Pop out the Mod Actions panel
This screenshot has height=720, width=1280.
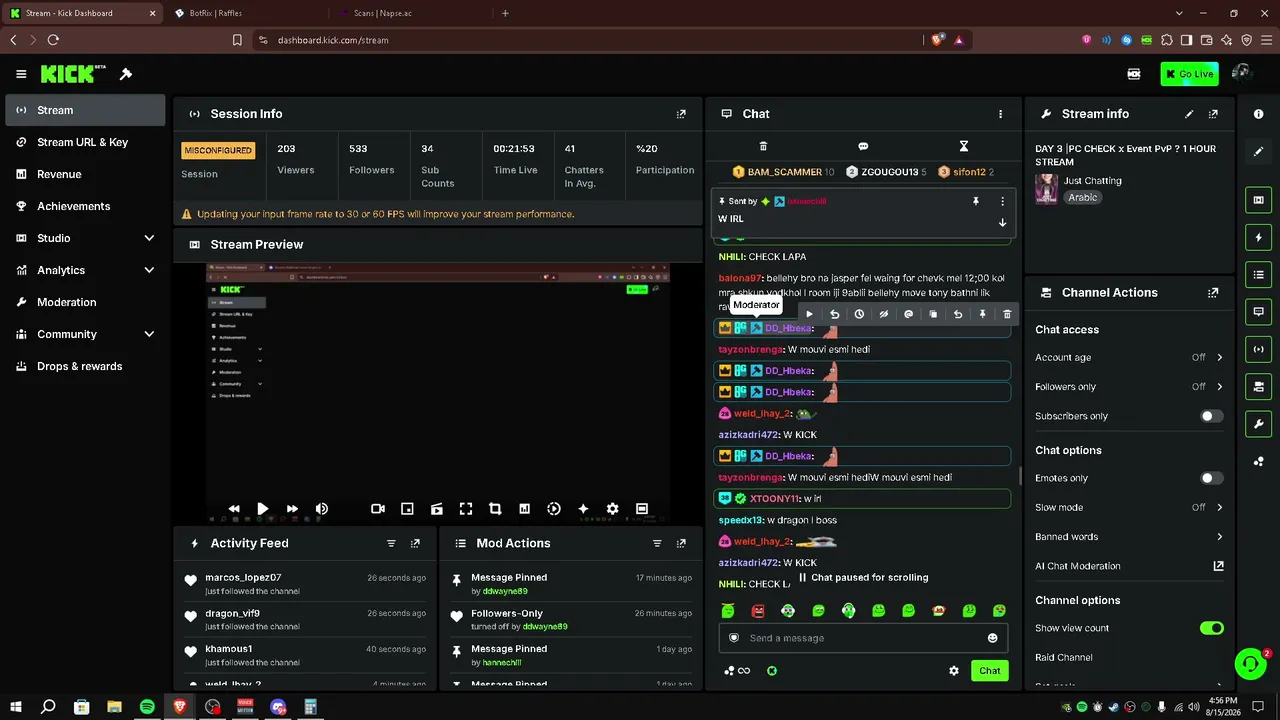pos(681,543)
